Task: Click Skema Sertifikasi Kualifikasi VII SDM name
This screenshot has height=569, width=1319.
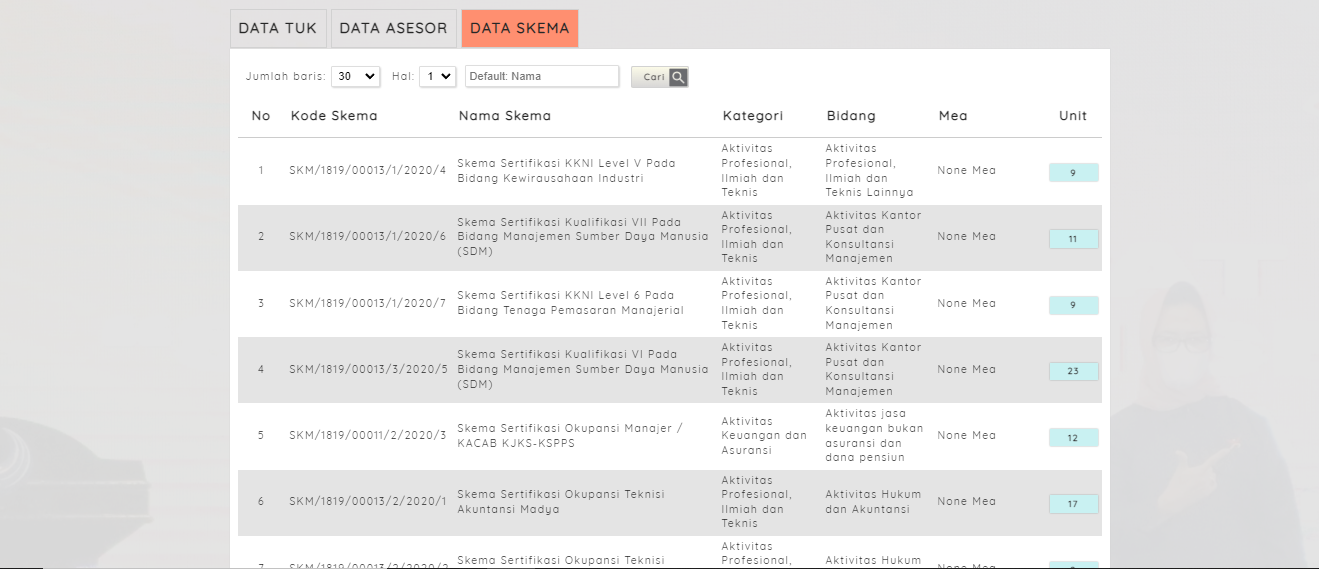Action: click(x=583, y=236)
